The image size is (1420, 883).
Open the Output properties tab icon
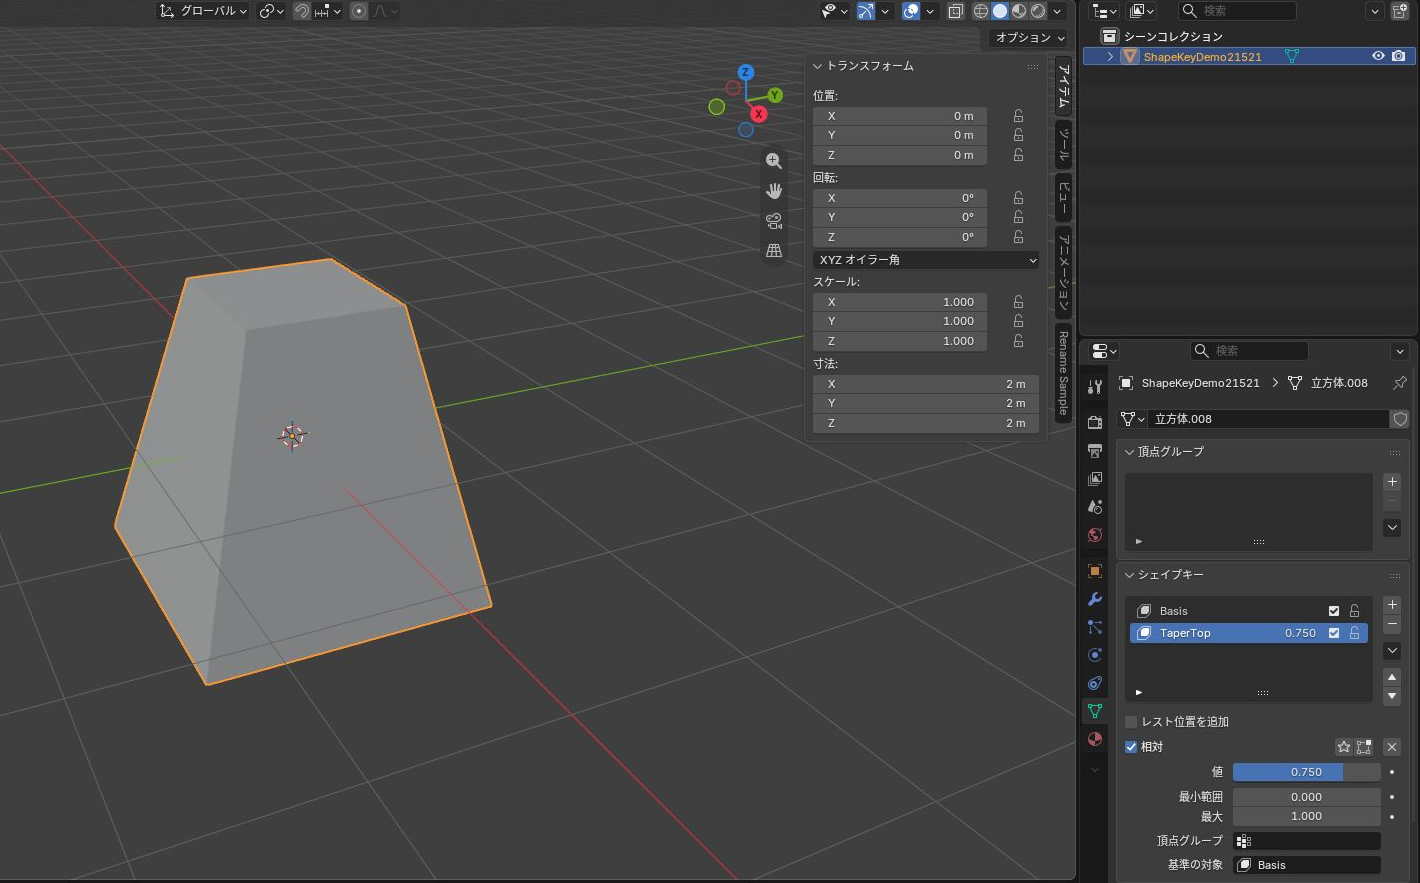1095,450
